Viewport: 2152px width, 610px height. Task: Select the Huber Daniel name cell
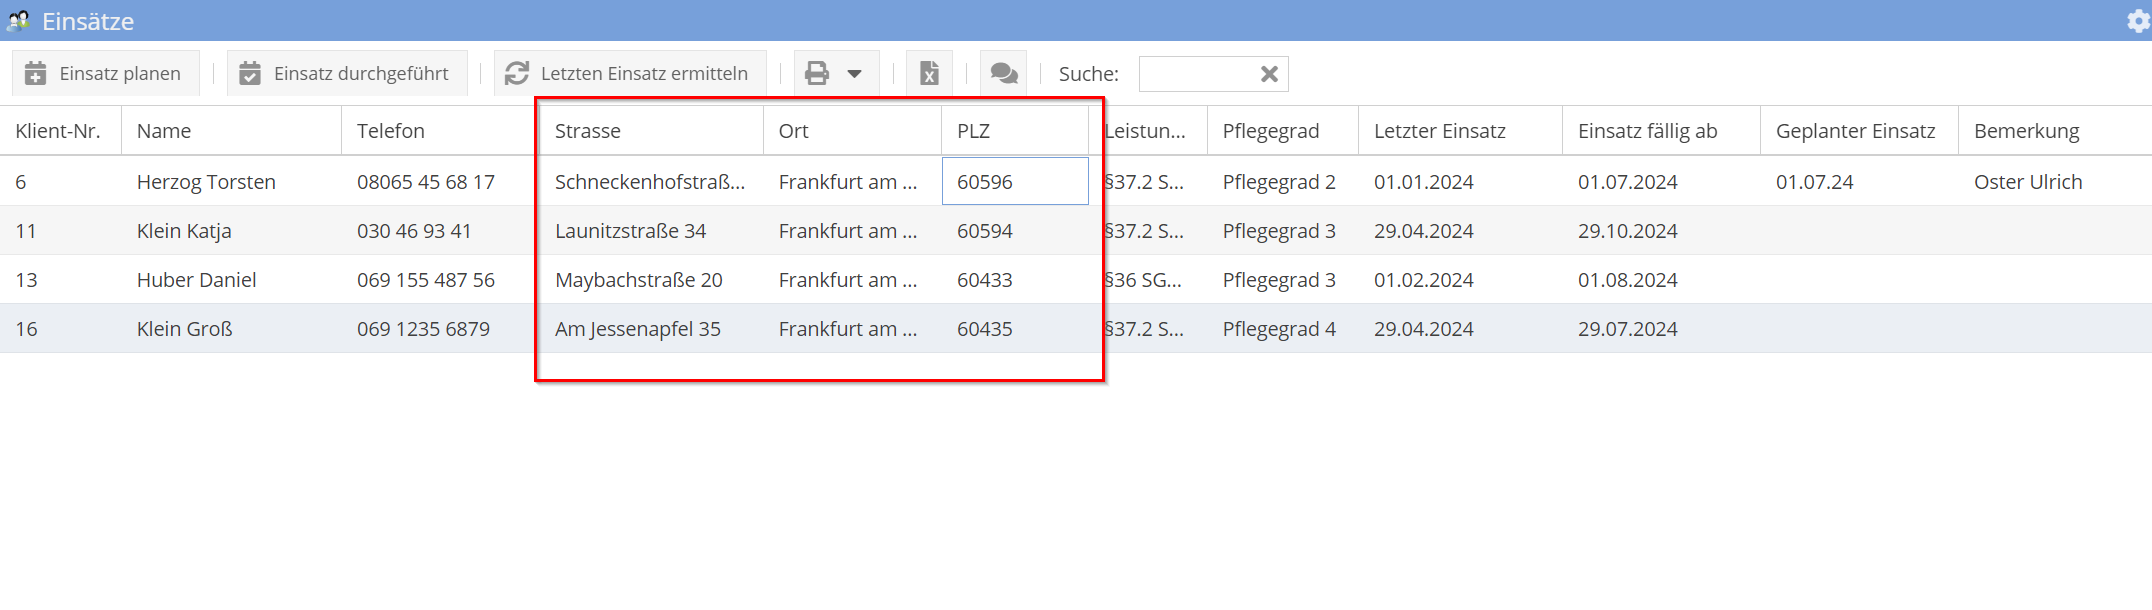pyautogui.click(x=231, y=280)
